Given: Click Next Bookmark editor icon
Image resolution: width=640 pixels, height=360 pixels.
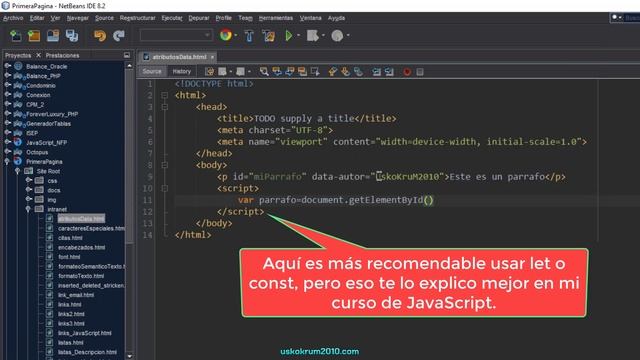Looking at the screenshot, I should (345, 72).
